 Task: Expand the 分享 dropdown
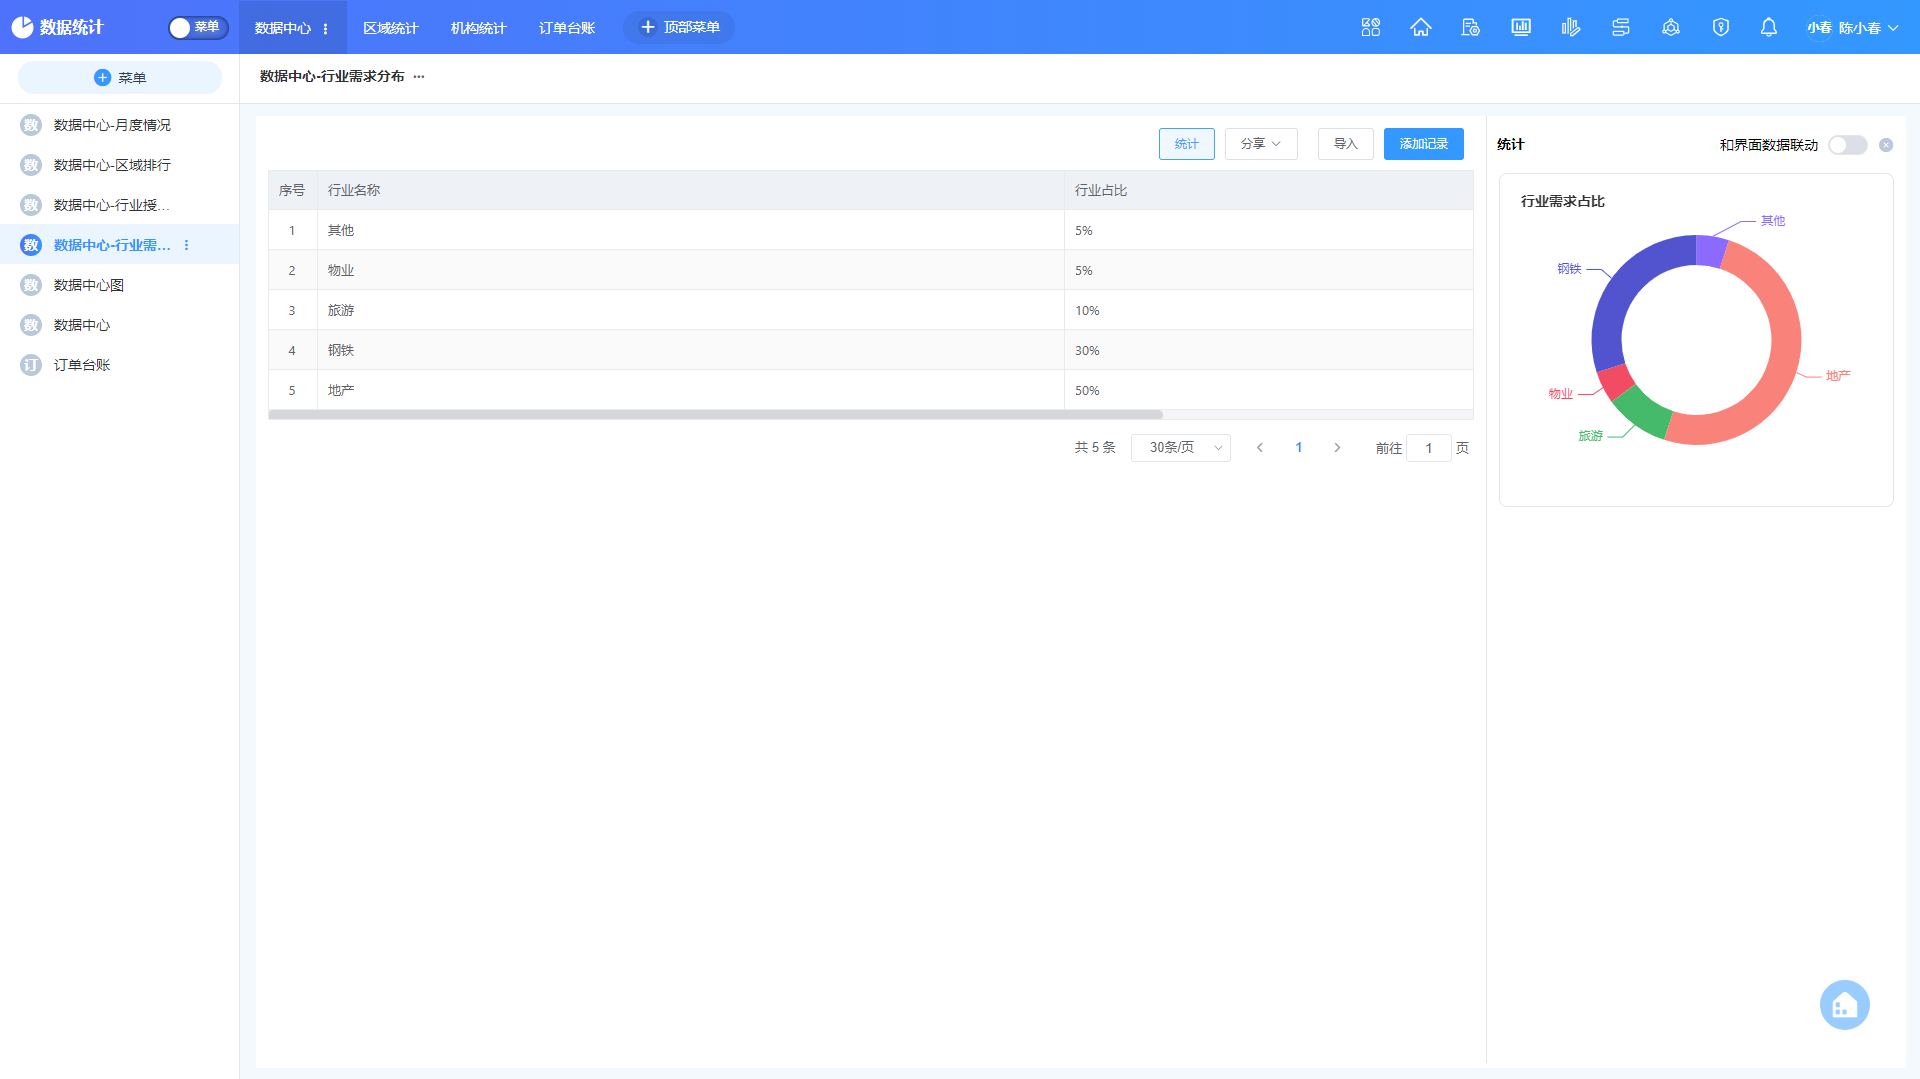coord(1261,144)
